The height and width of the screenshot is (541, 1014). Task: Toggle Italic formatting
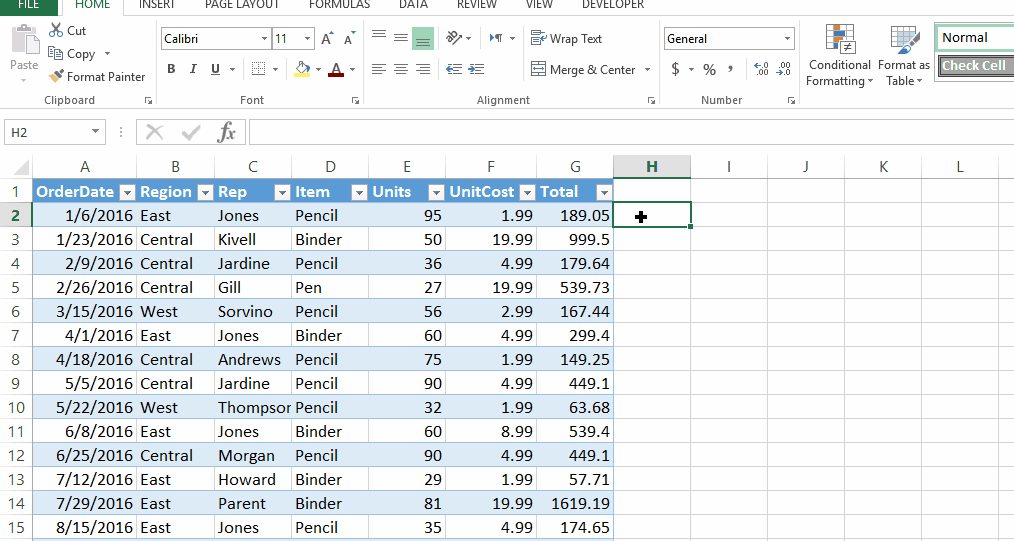(x=193, y=69)
